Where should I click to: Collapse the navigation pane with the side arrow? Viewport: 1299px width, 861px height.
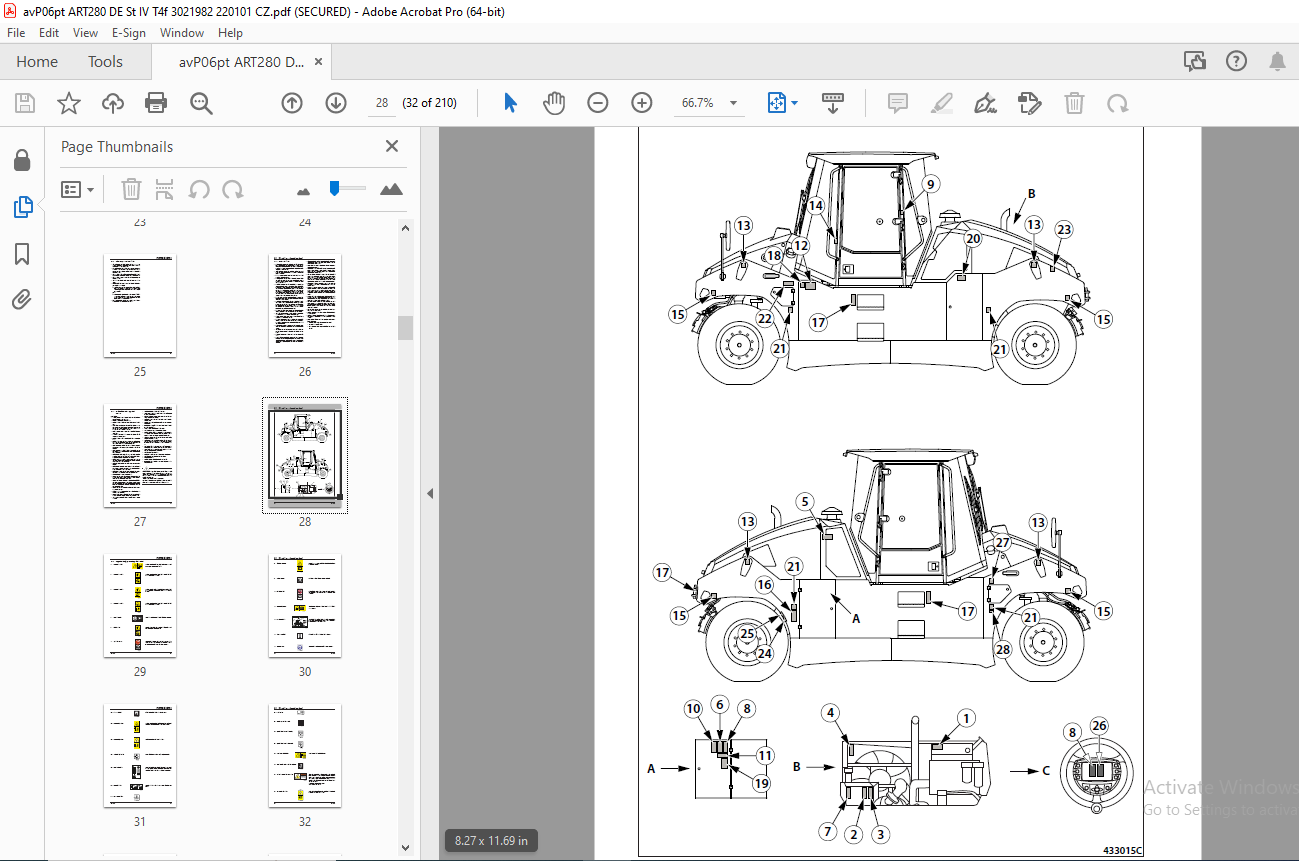pyautogui.click(x=430, y=493)
